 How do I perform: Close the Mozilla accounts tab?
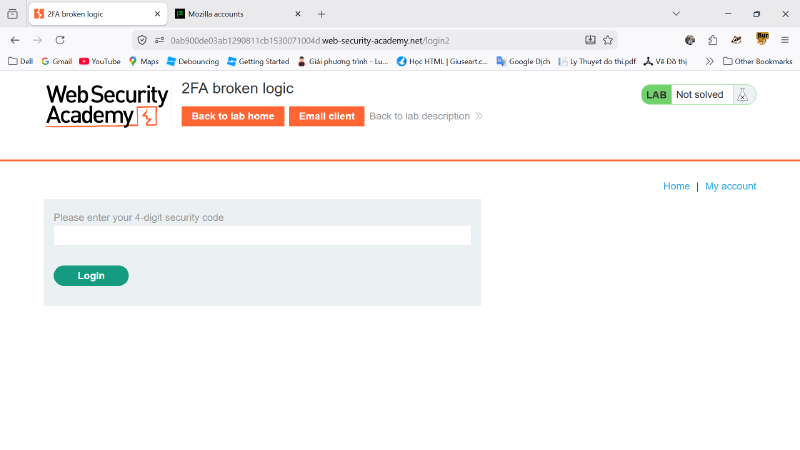click(x=298, y=14)
